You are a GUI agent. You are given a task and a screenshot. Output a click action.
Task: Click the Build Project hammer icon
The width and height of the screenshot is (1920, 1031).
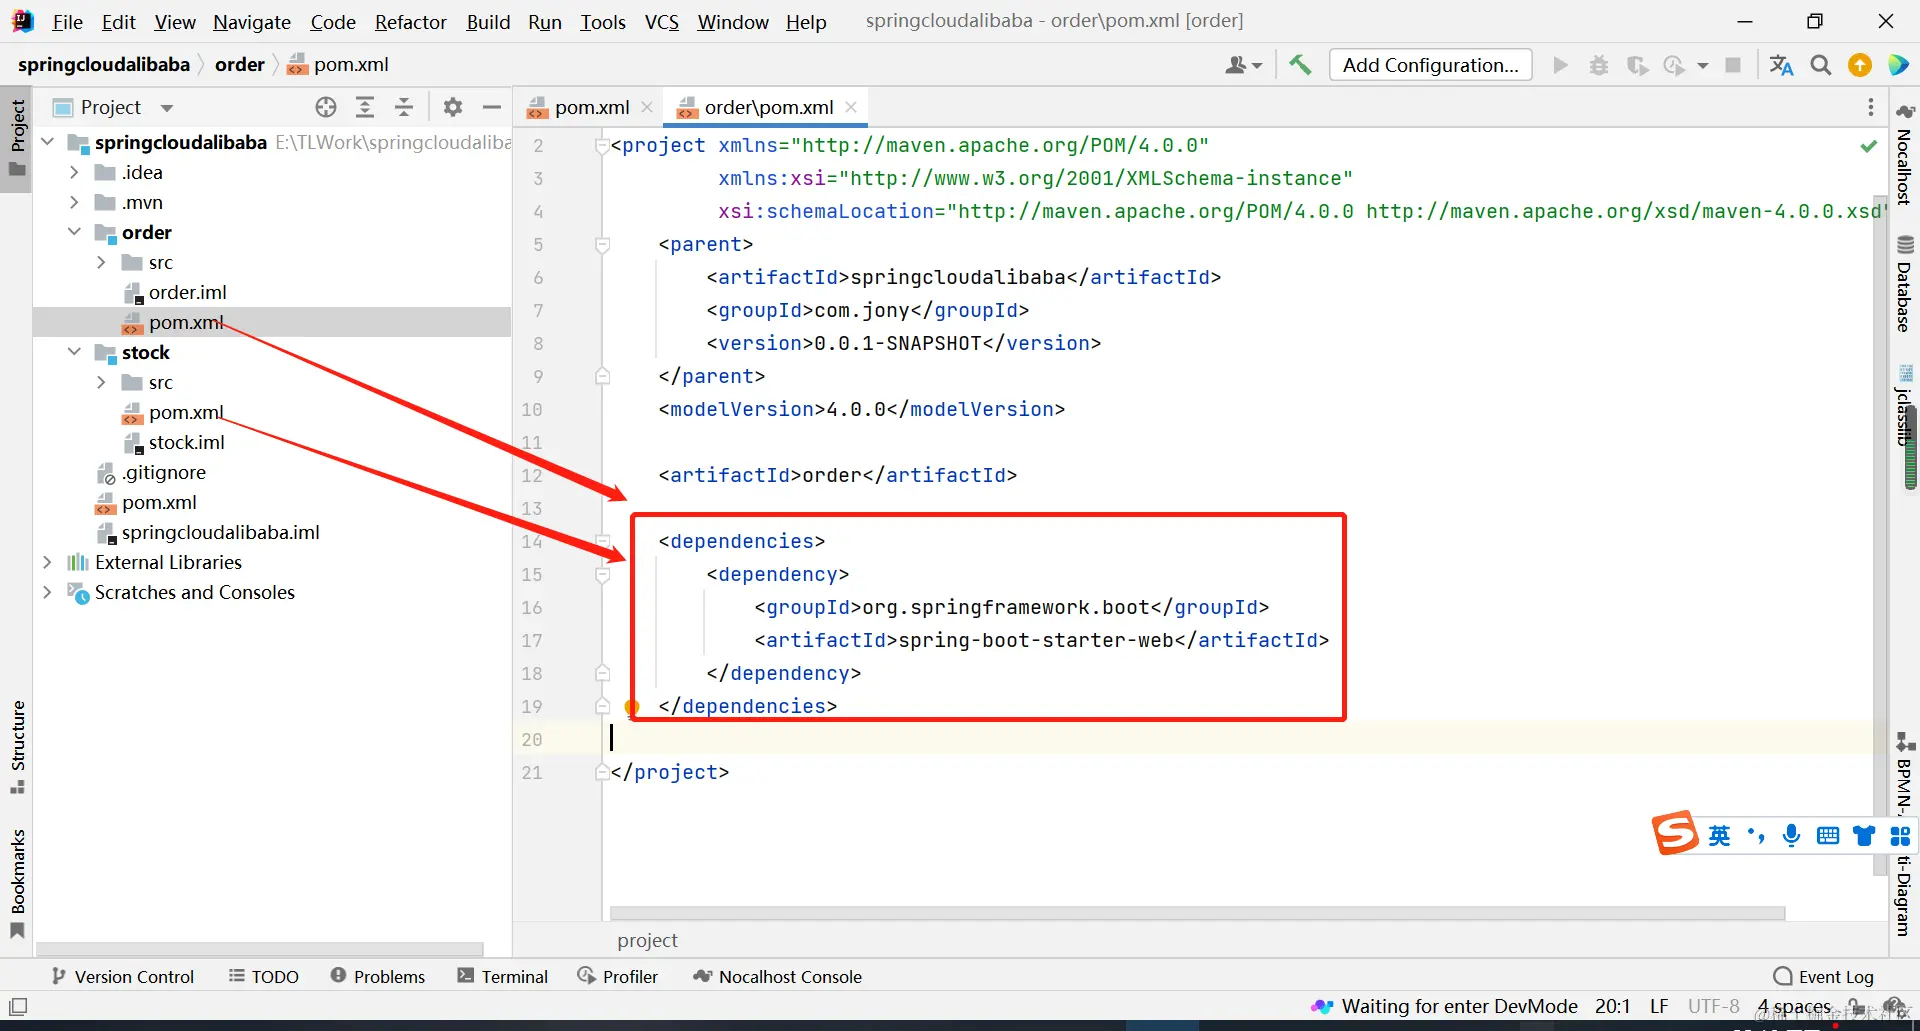[1300, 65]
